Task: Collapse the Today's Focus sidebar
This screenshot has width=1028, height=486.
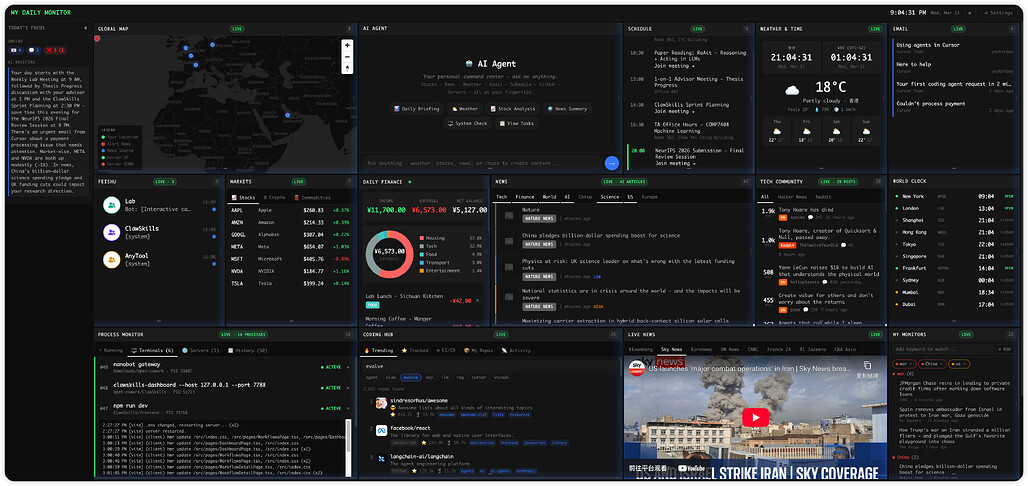Action: [x=84, y=29]
